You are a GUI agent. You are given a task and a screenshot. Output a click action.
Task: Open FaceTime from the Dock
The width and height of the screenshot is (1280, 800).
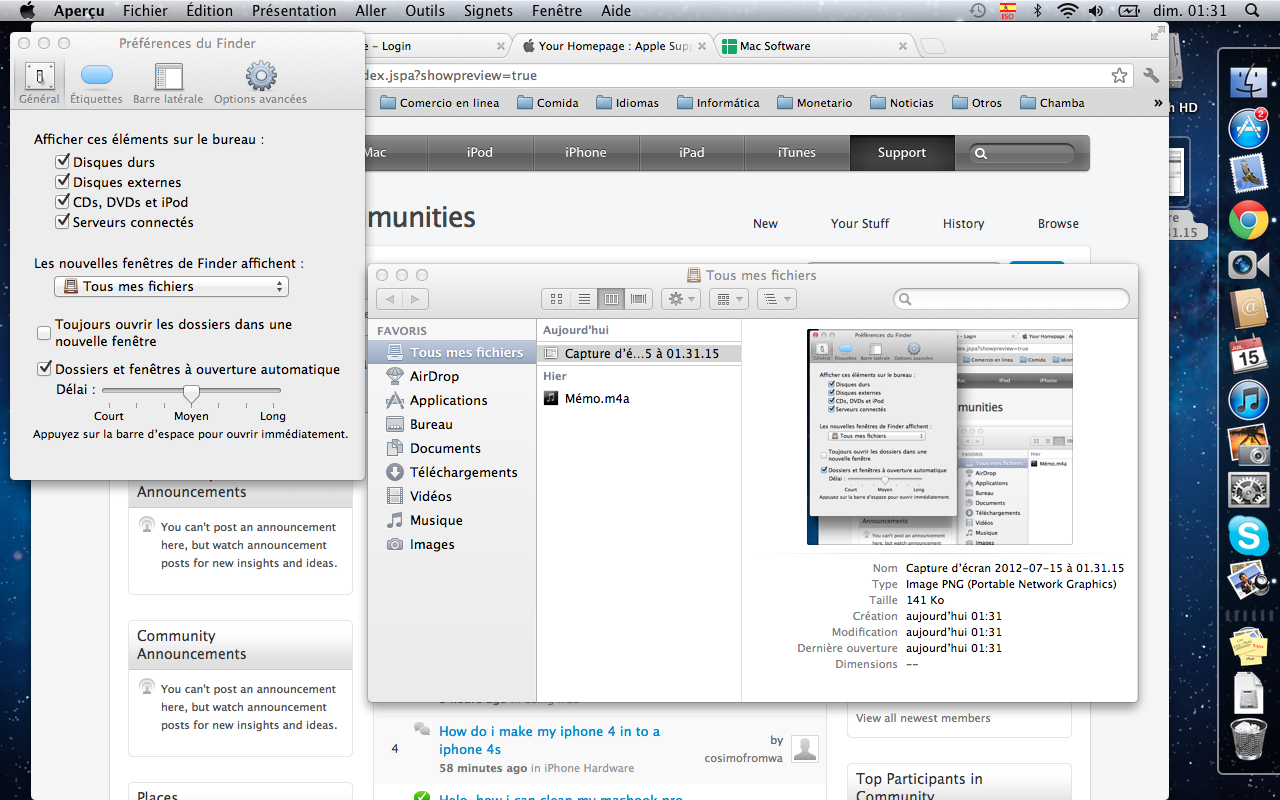click(x=1249, y=265)
